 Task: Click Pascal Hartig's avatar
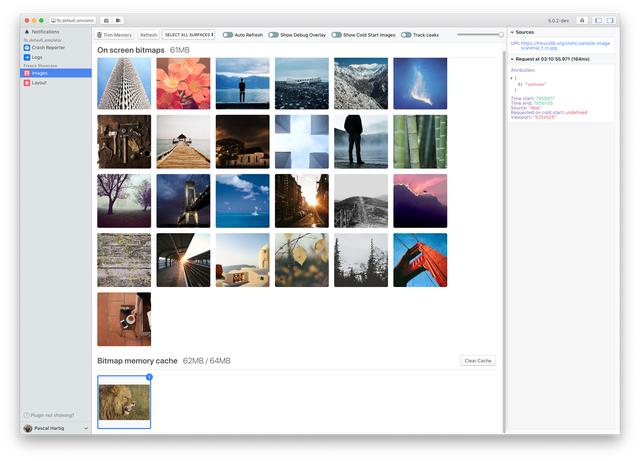28,428
